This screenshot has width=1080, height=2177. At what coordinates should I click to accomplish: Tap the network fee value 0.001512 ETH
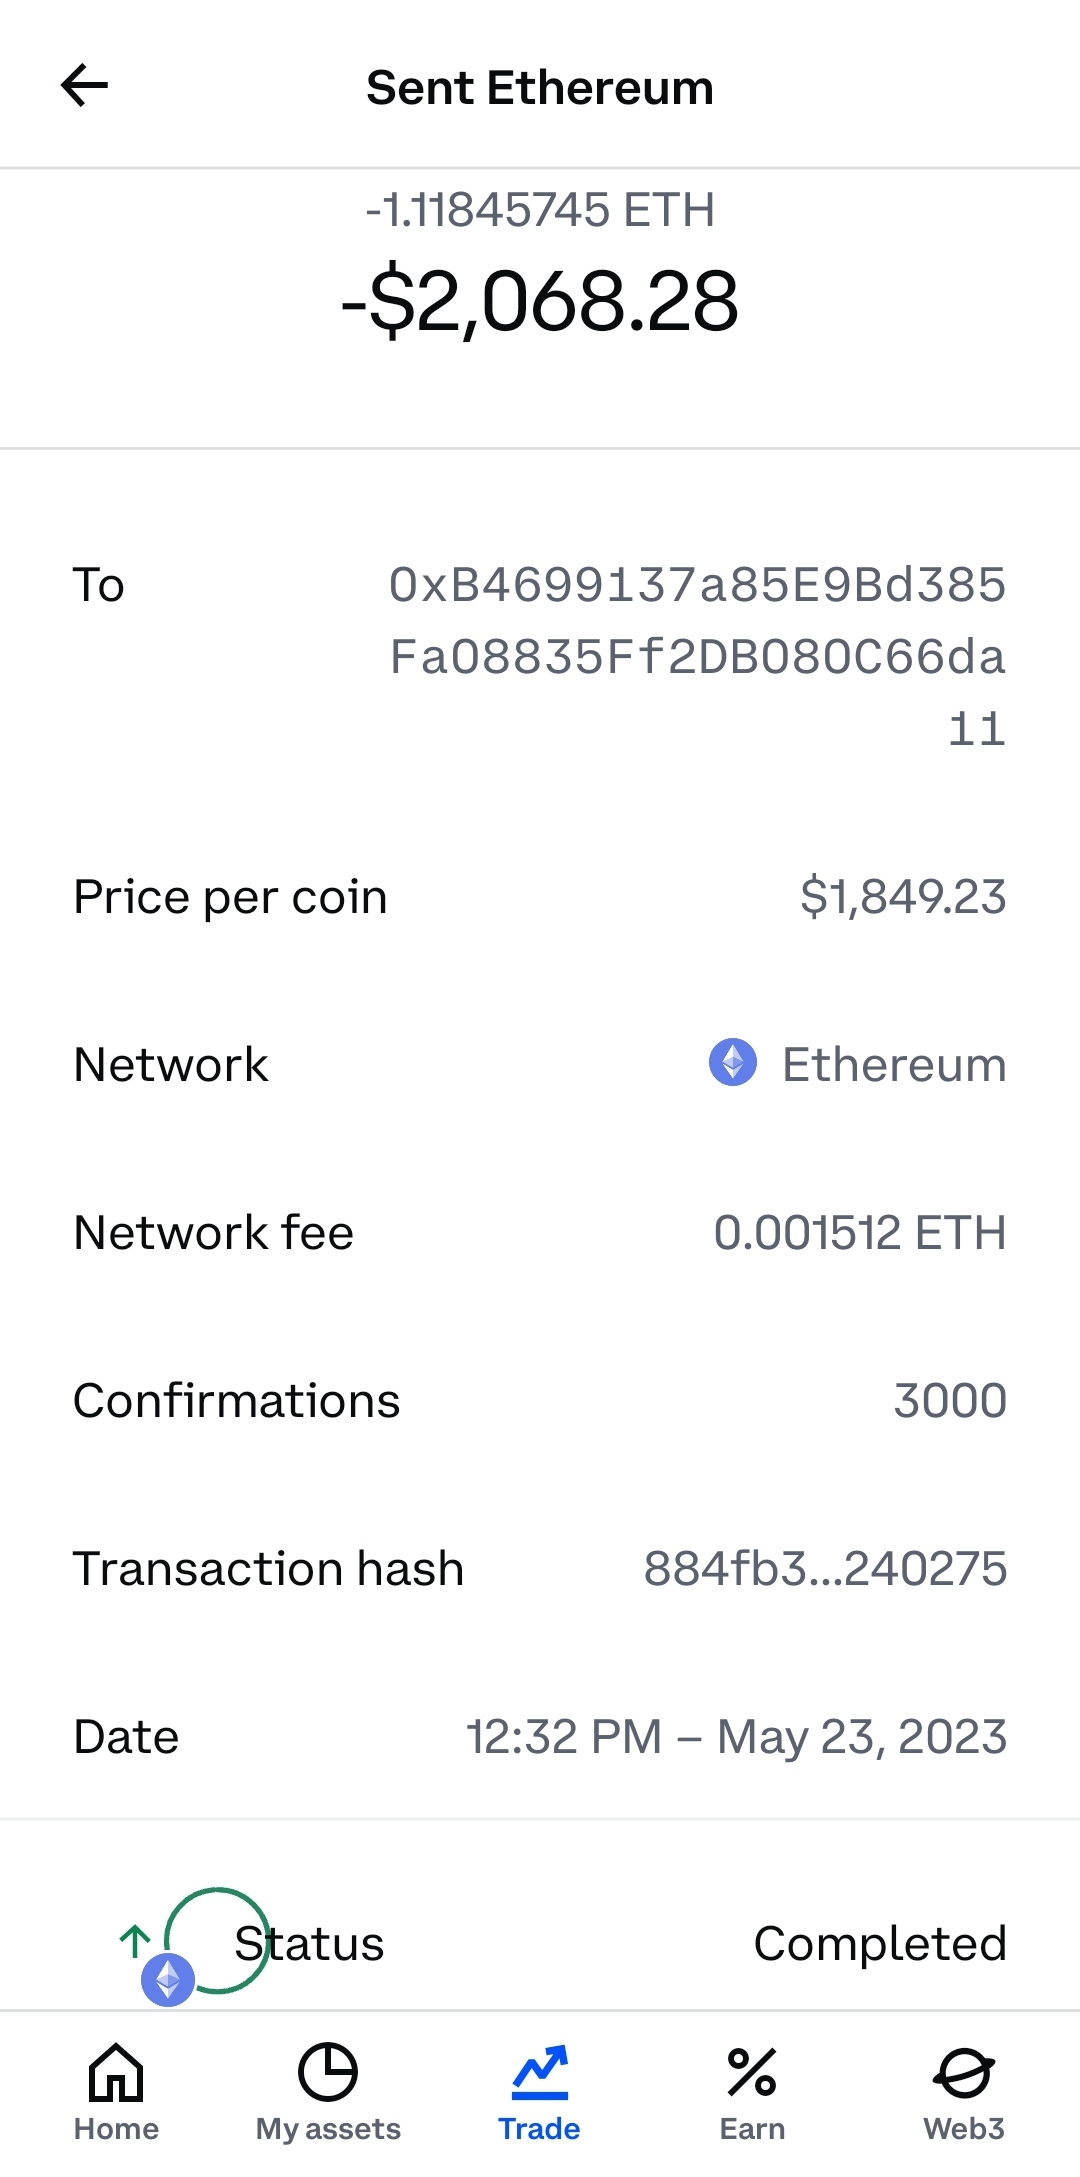click(859, 1232)
